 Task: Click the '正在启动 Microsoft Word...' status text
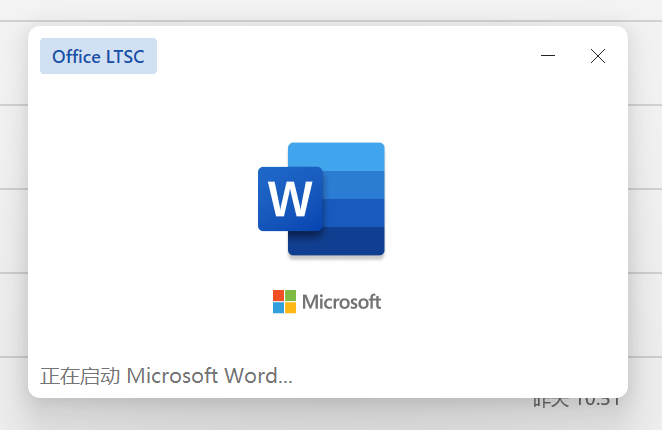click(x=166, y=376)
